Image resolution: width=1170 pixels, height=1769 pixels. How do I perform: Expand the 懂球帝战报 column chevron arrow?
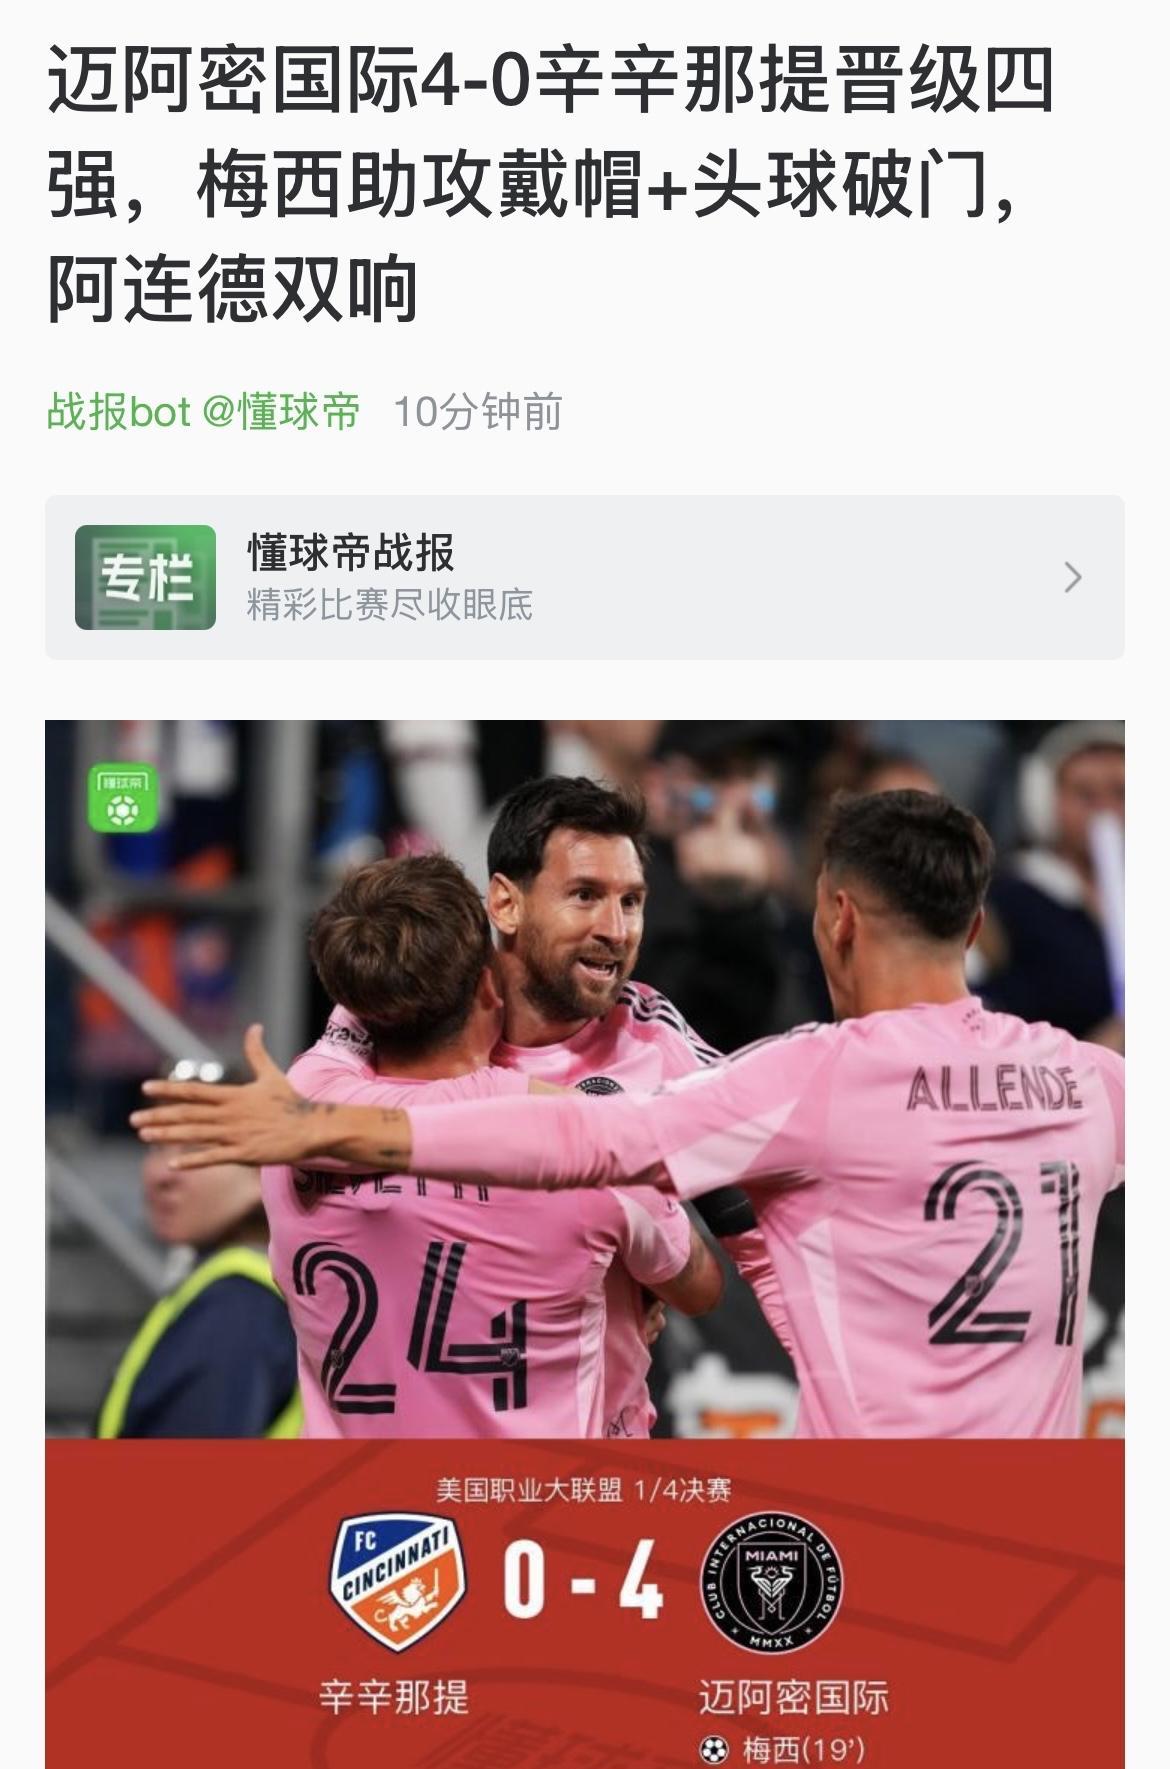point(1073,577)
